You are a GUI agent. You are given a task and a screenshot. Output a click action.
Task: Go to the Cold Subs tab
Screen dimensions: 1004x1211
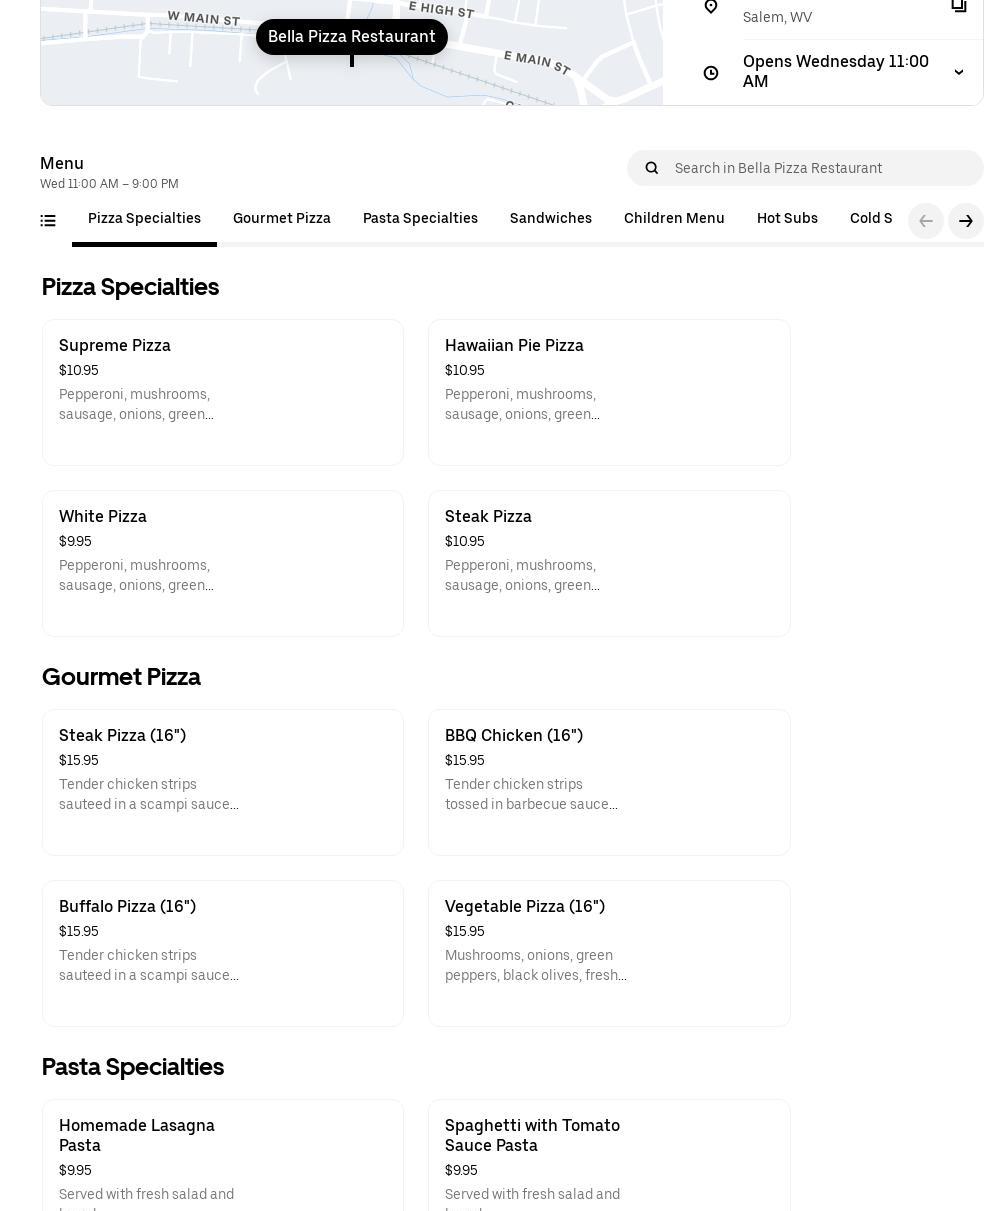pos(872,219)
